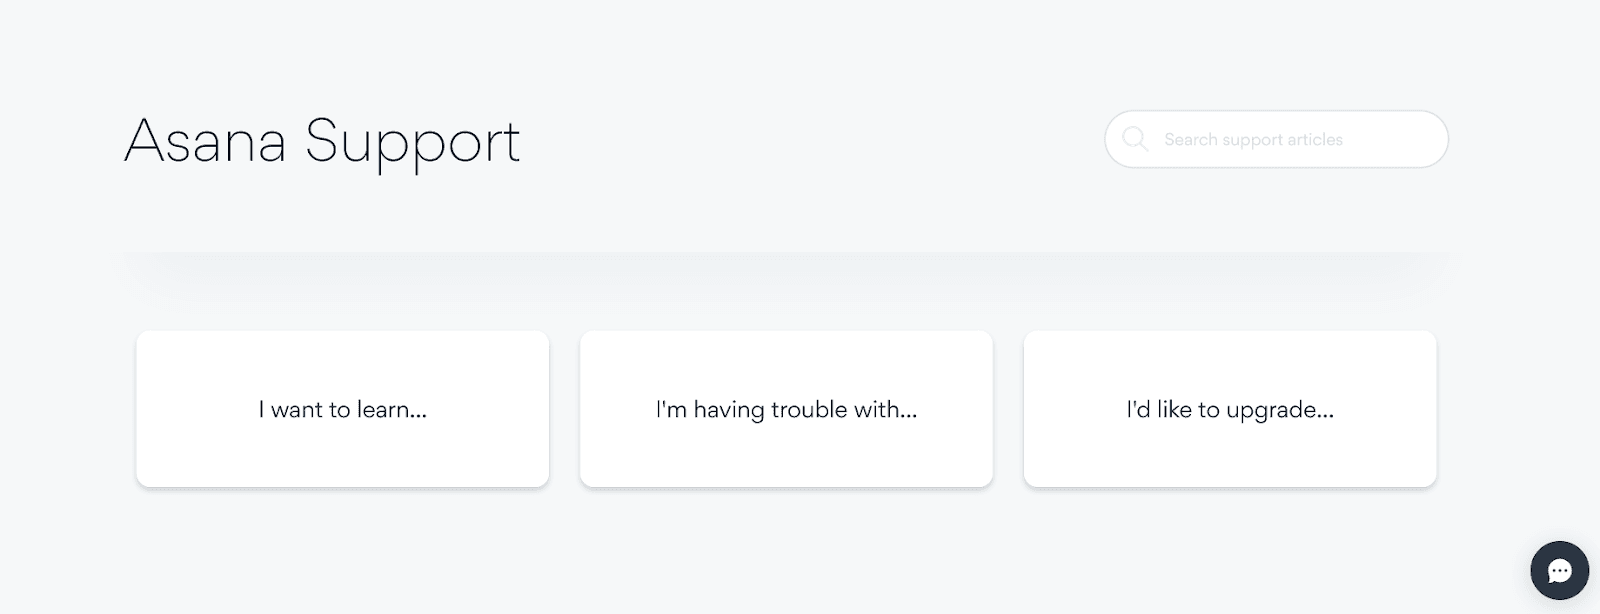Expand the upgrade options card

pyautogui.click(x=1230, y=409)
